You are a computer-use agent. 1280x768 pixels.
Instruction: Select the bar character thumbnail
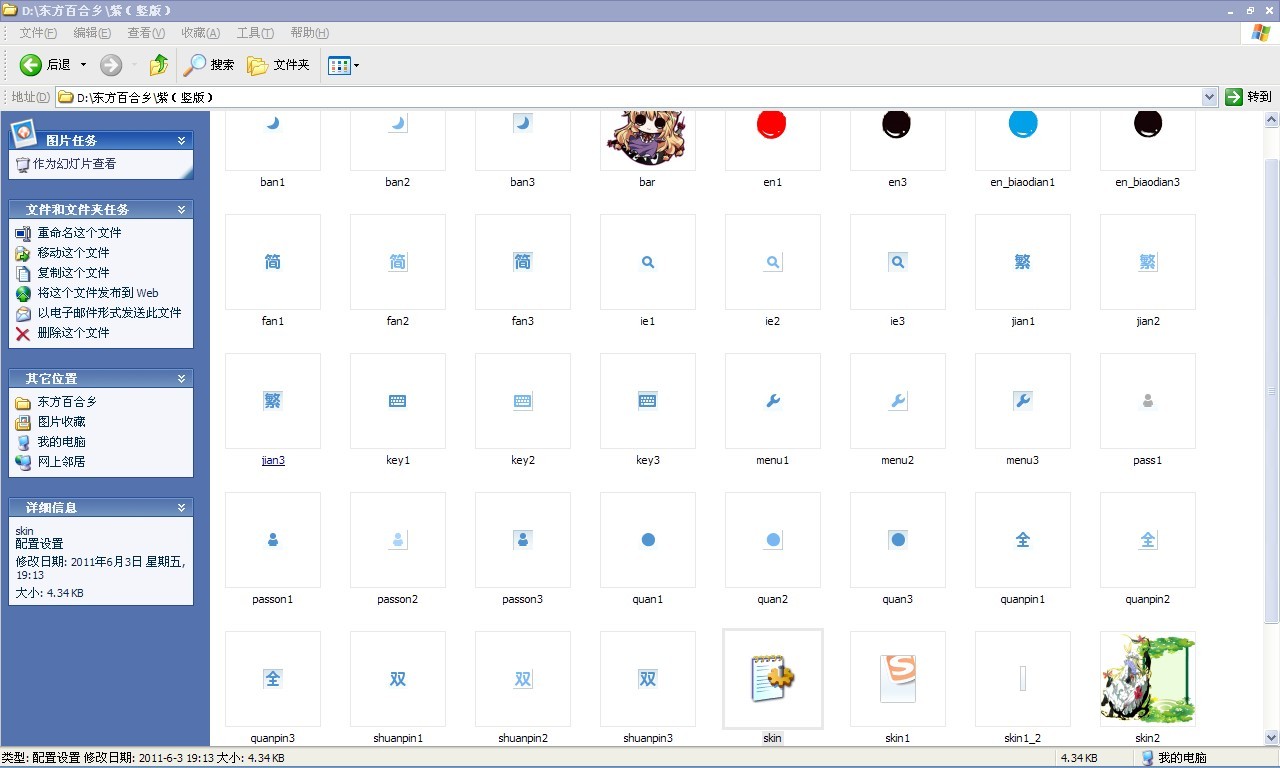(x=647, y=137)
